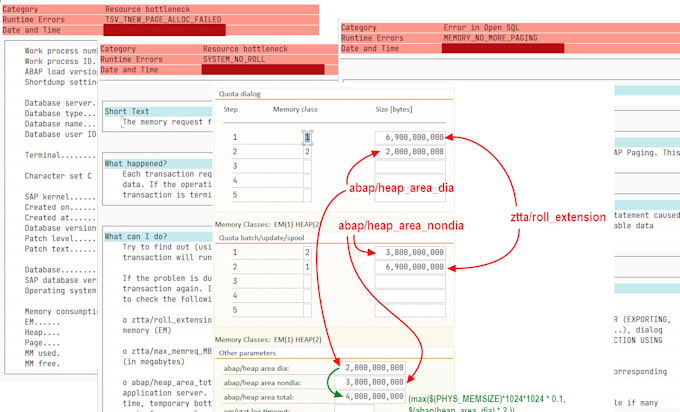Click abap/heap area dia value field

click(370, 368)
